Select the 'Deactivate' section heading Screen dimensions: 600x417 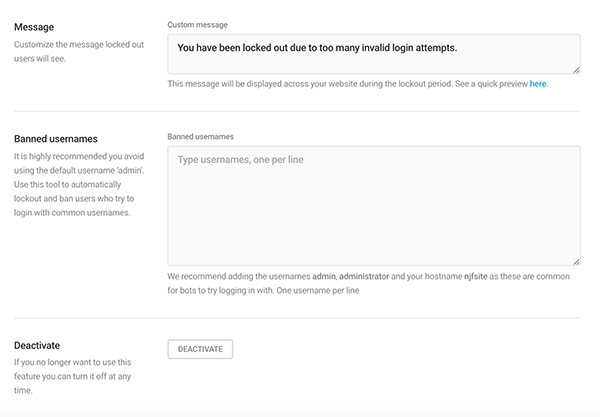tap(37, 345)
